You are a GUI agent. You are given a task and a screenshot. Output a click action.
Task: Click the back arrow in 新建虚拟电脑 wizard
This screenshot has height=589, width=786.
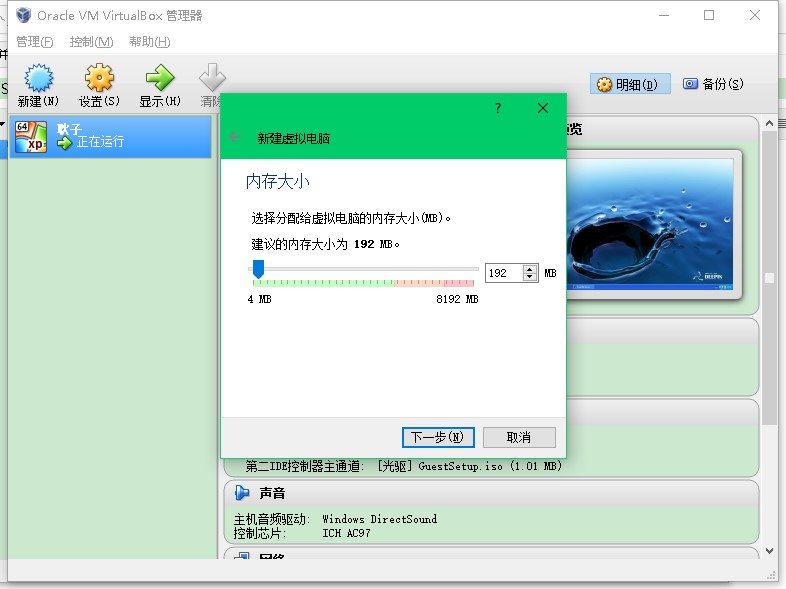coord(235,137)
